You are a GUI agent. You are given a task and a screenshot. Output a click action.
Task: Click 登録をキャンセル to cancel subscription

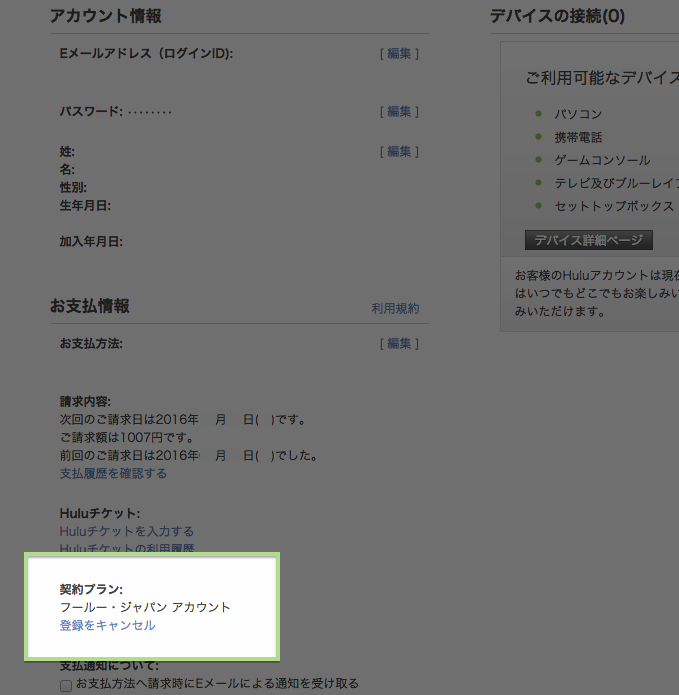[107, 625]
